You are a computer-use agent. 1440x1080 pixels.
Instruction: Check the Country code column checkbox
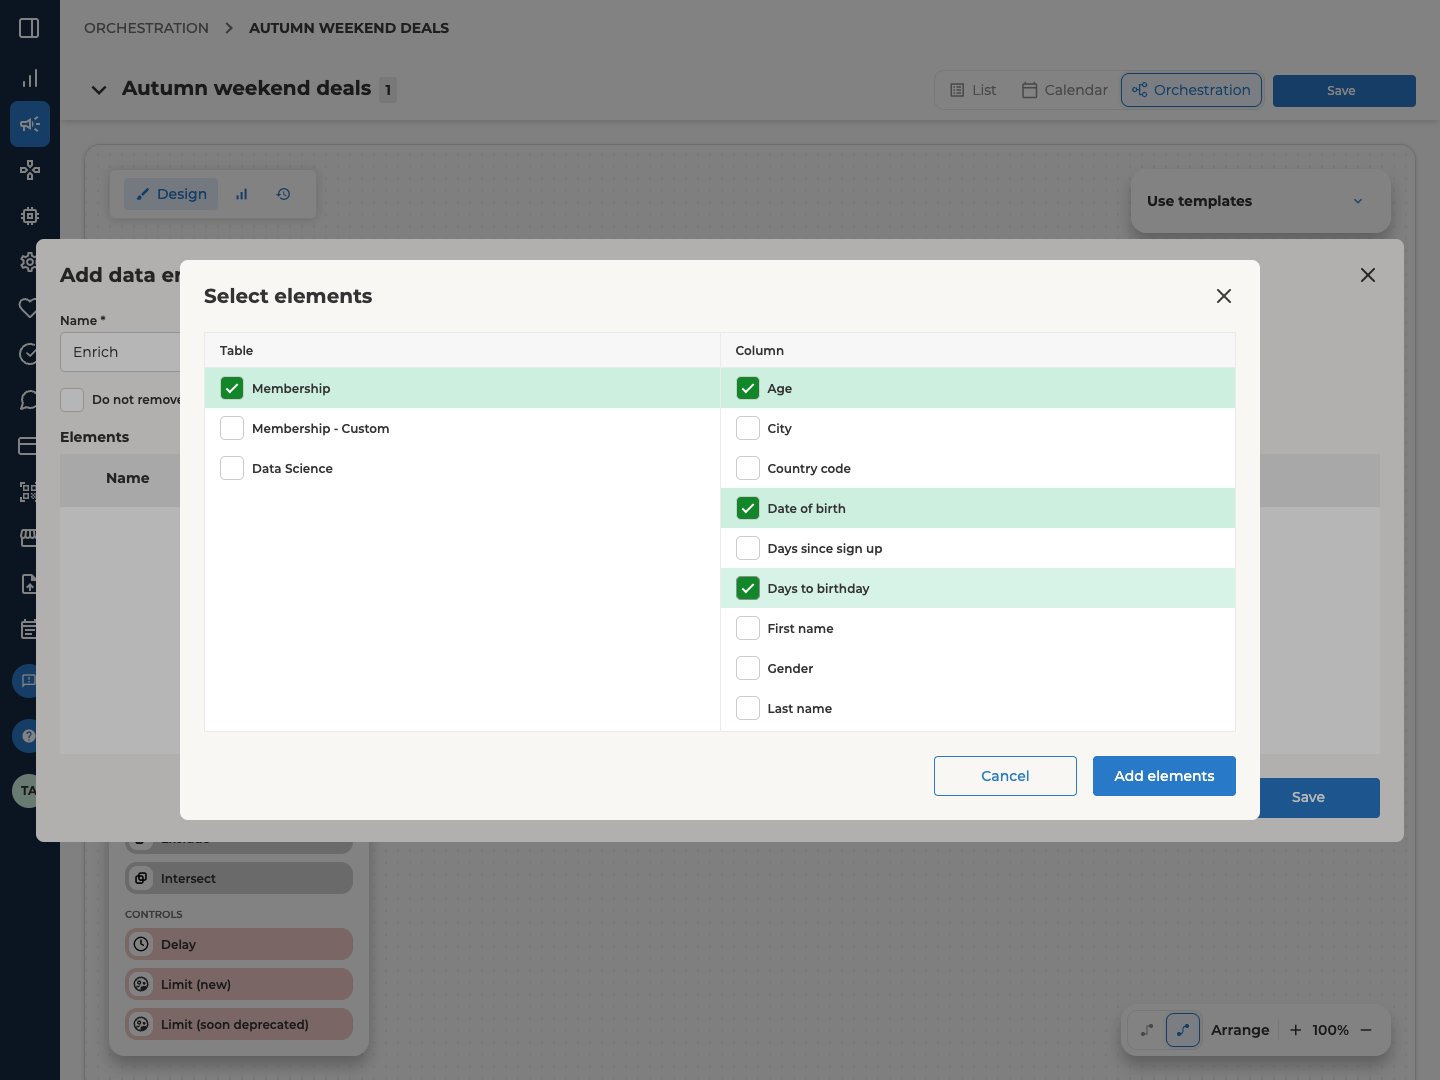(748, 468)
